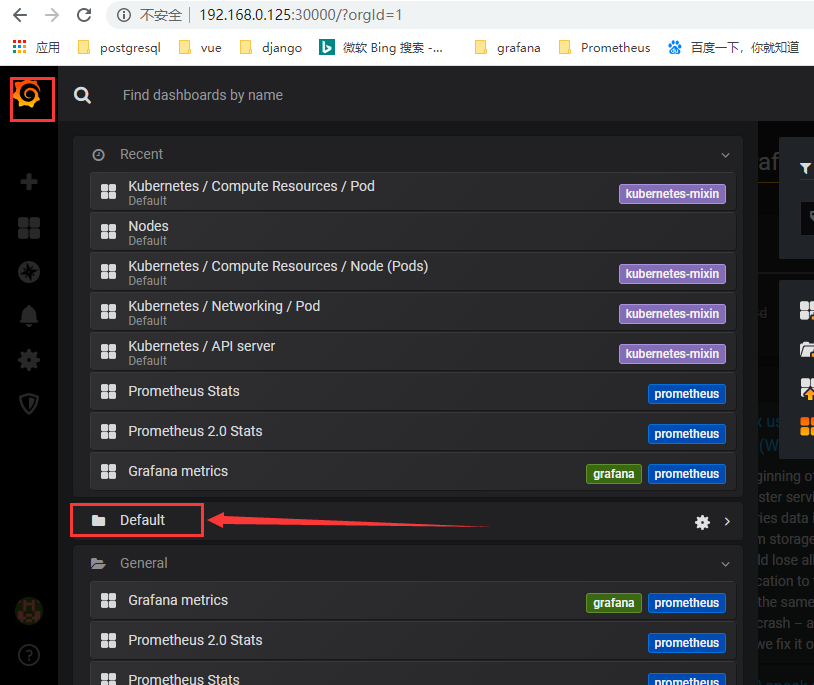Open the Alerting bell icon
Screen dimensions: 814x685
[29, 316]
